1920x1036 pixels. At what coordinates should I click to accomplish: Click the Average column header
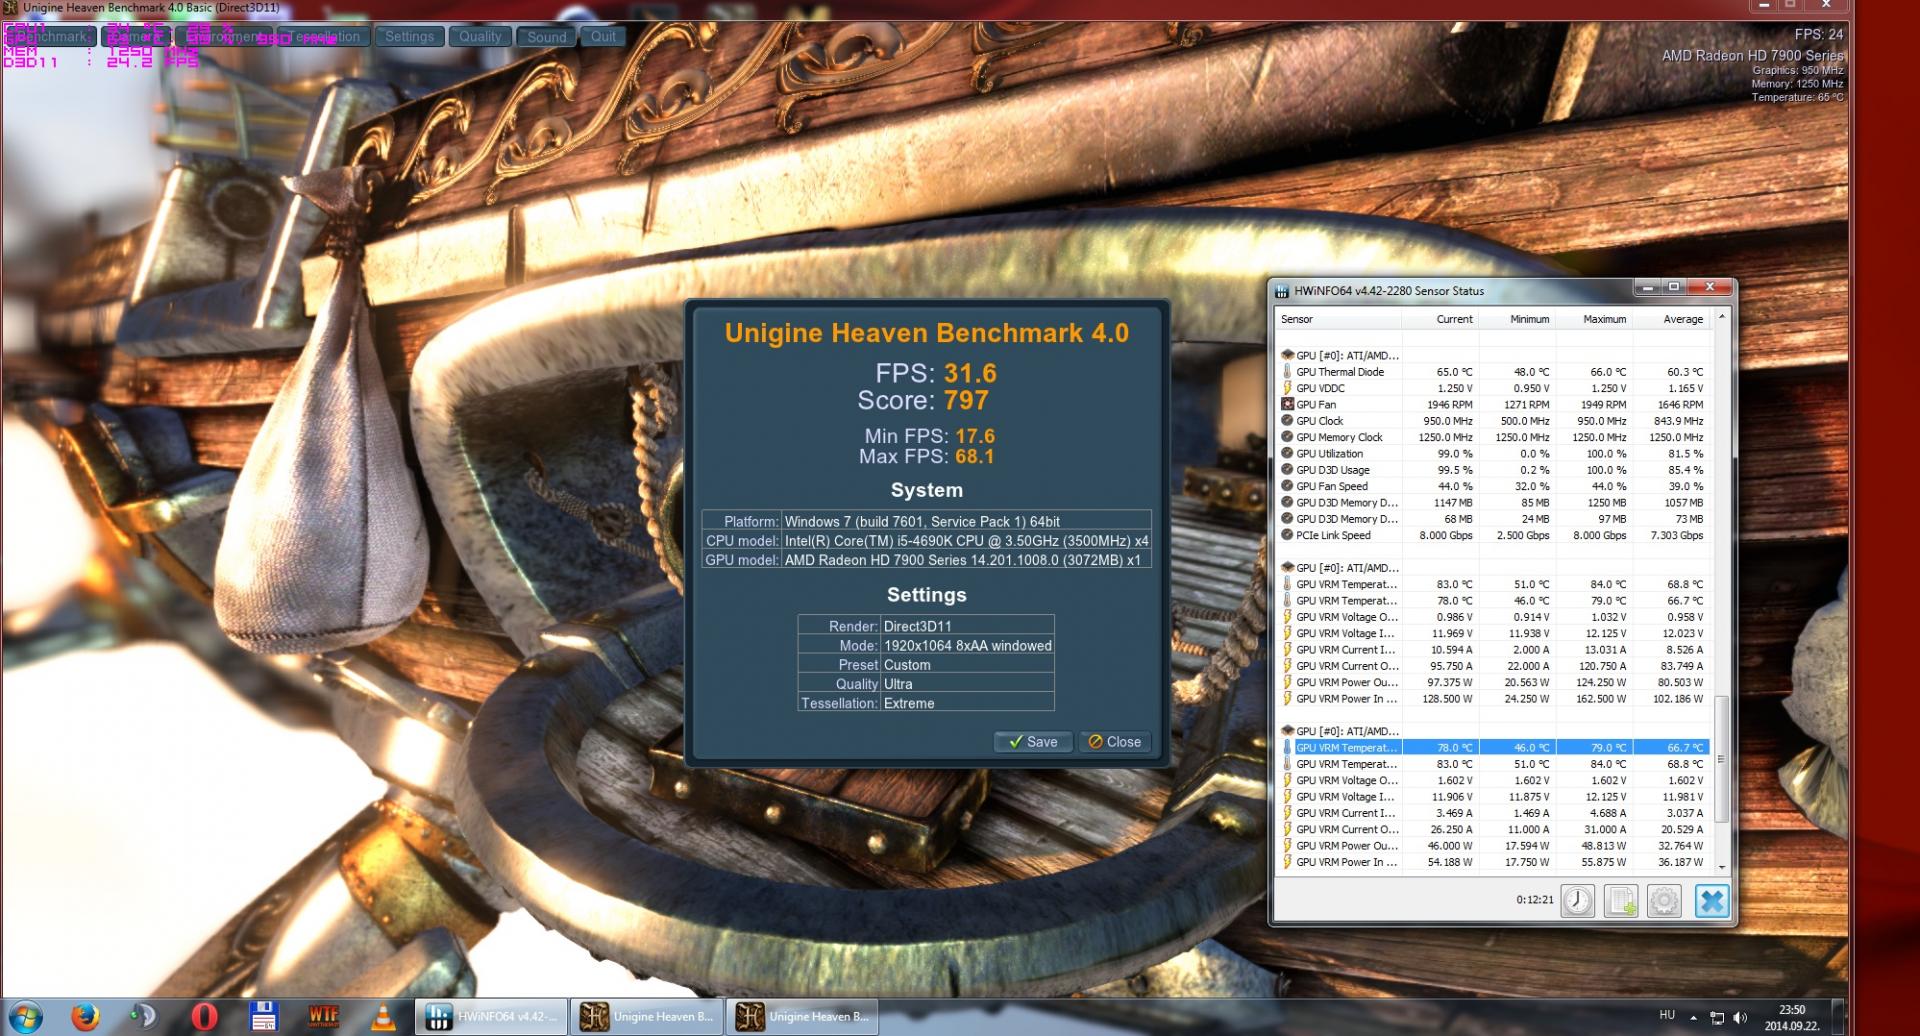click(1670, 319)
